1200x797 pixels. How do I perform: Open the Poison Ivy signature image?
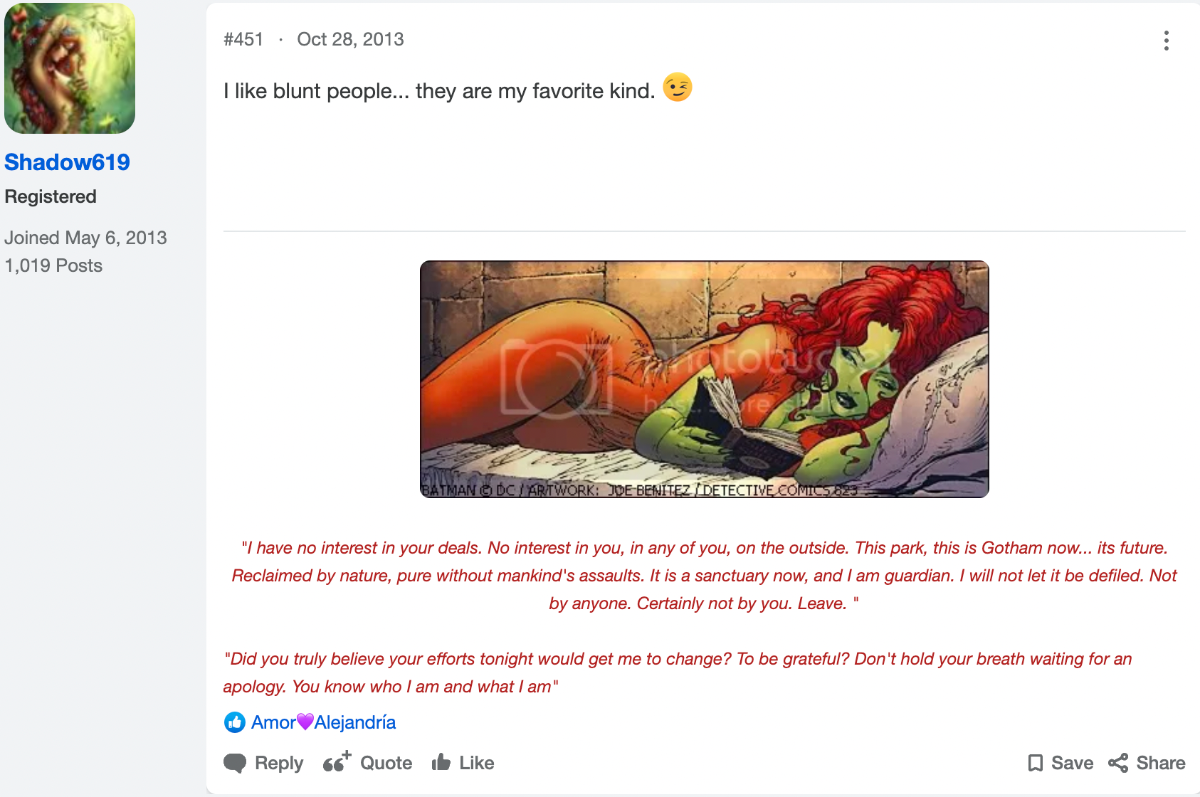[x=704, y=379]
